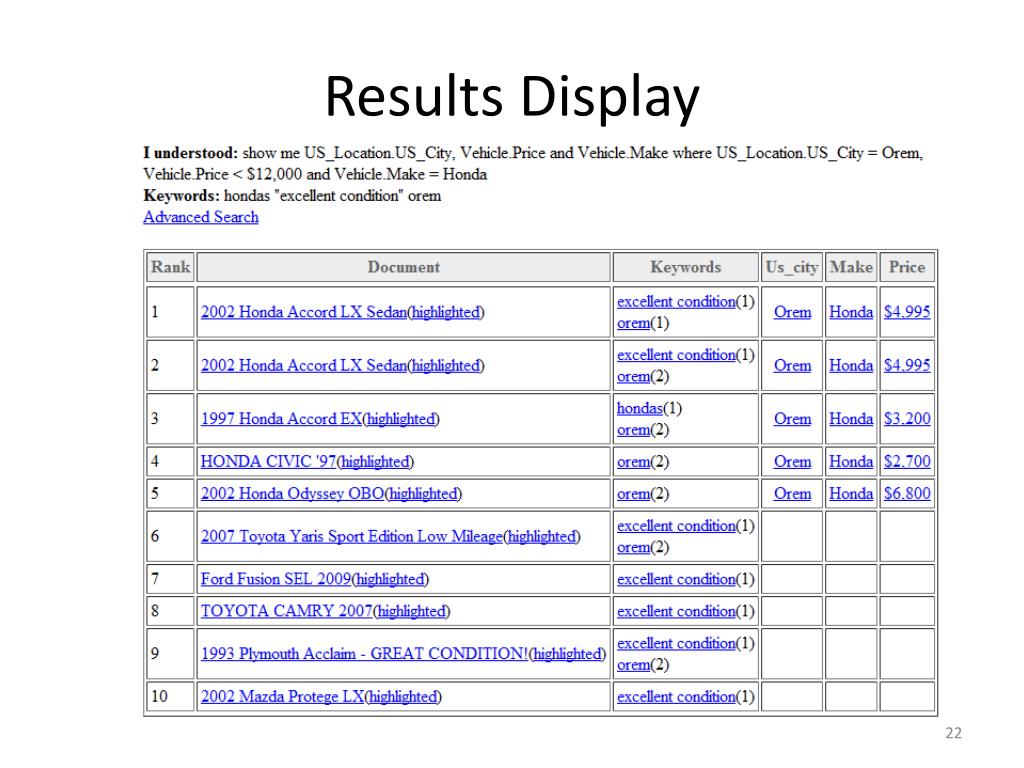
Task: Click excellent condition keyword in Plymouth Acclaim row
Action: pyautogui.click(x=676, y=643)
